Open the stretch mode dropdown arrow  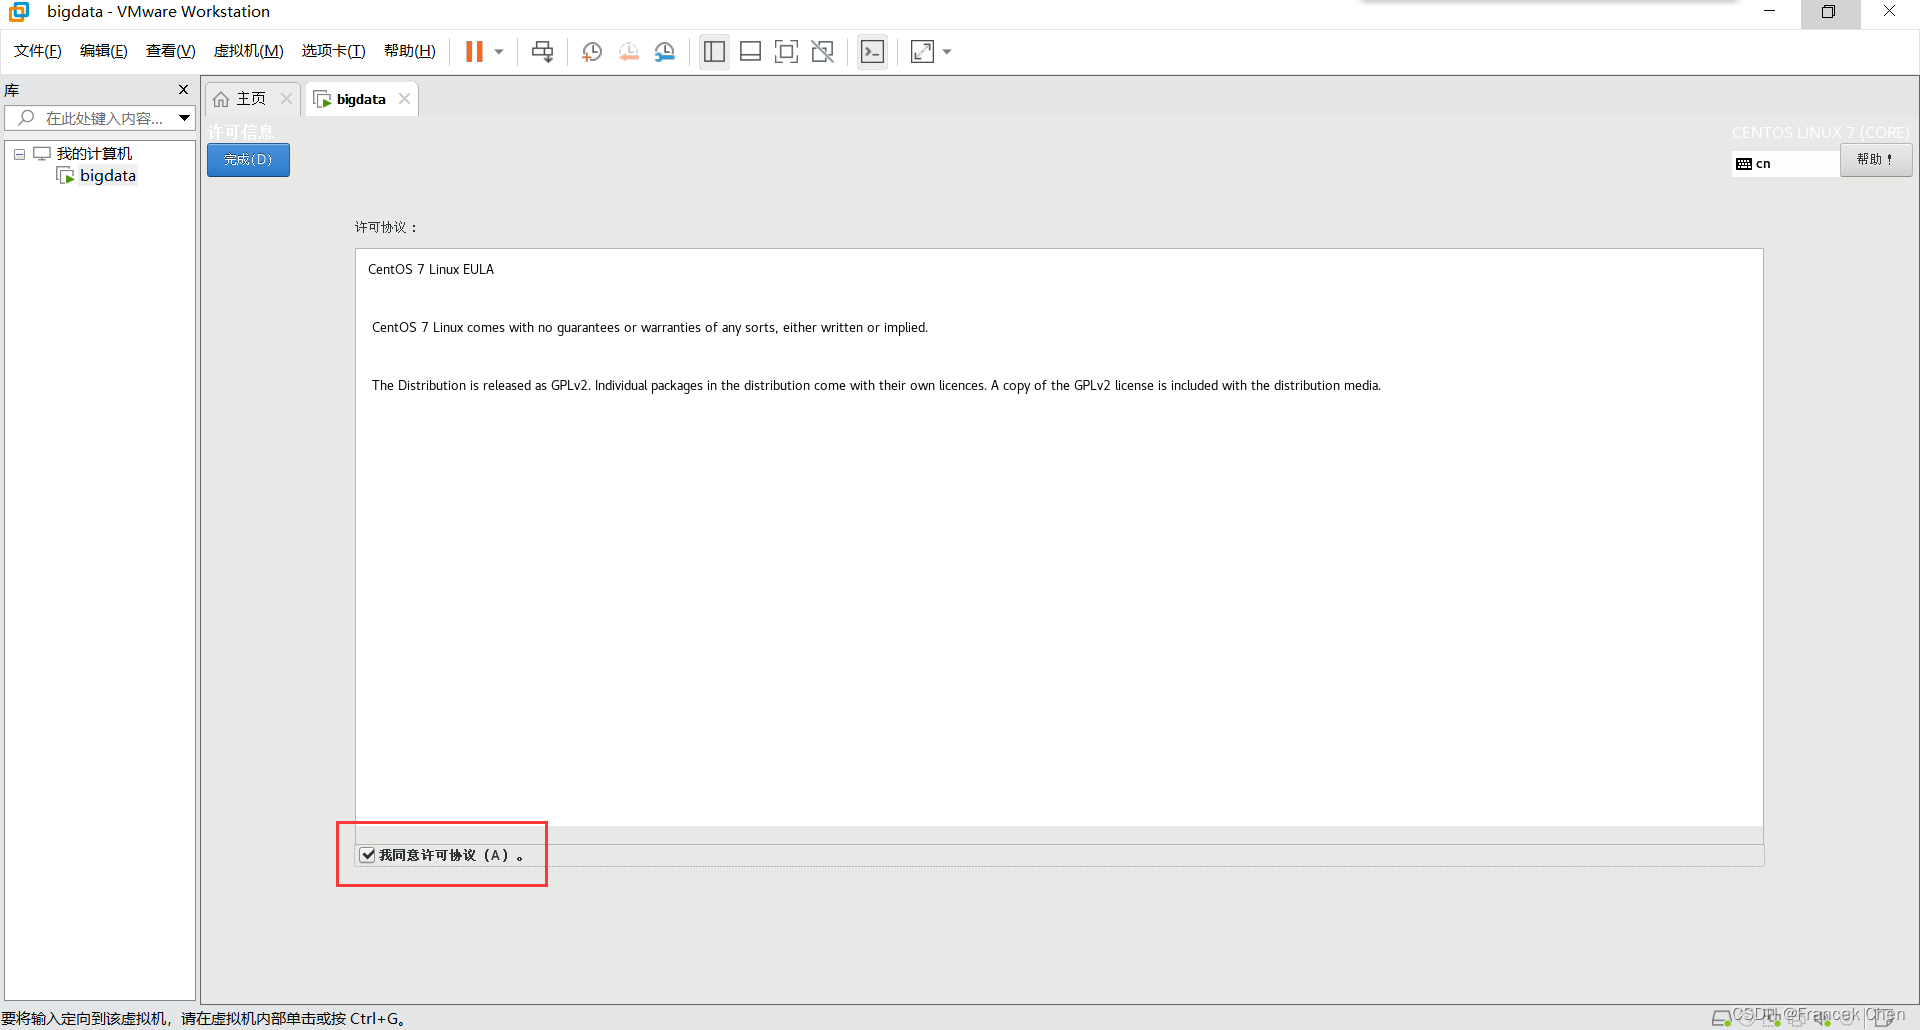click(947, 52)
